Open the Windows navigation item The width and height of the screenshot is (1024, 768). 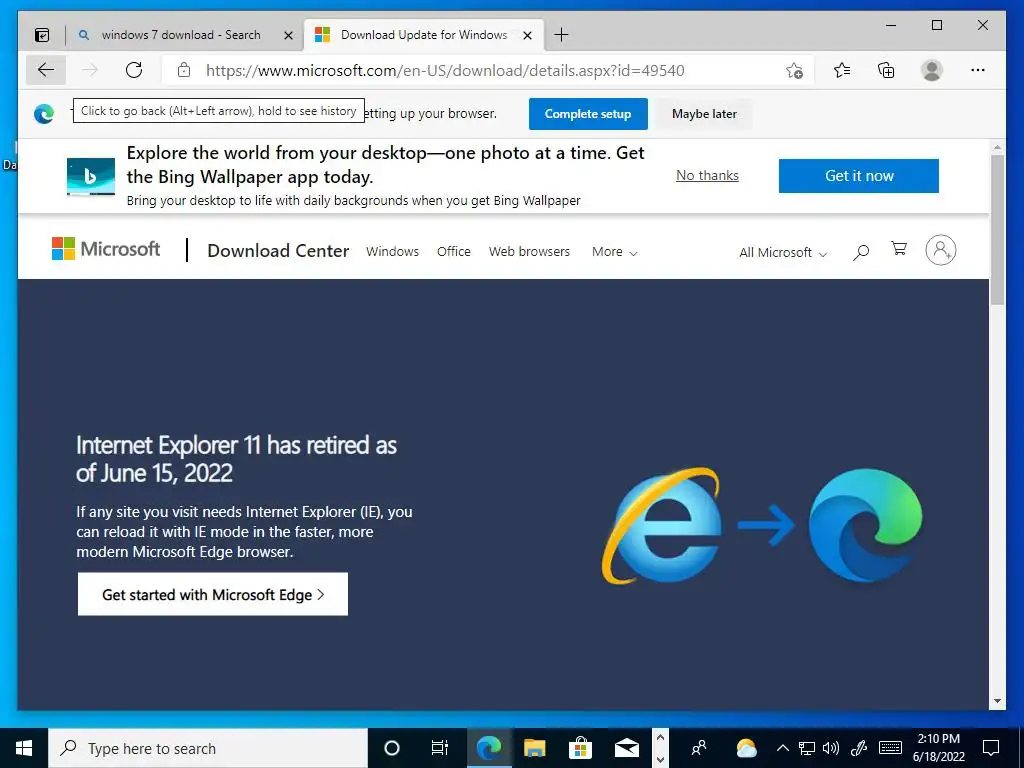(392, 251)
